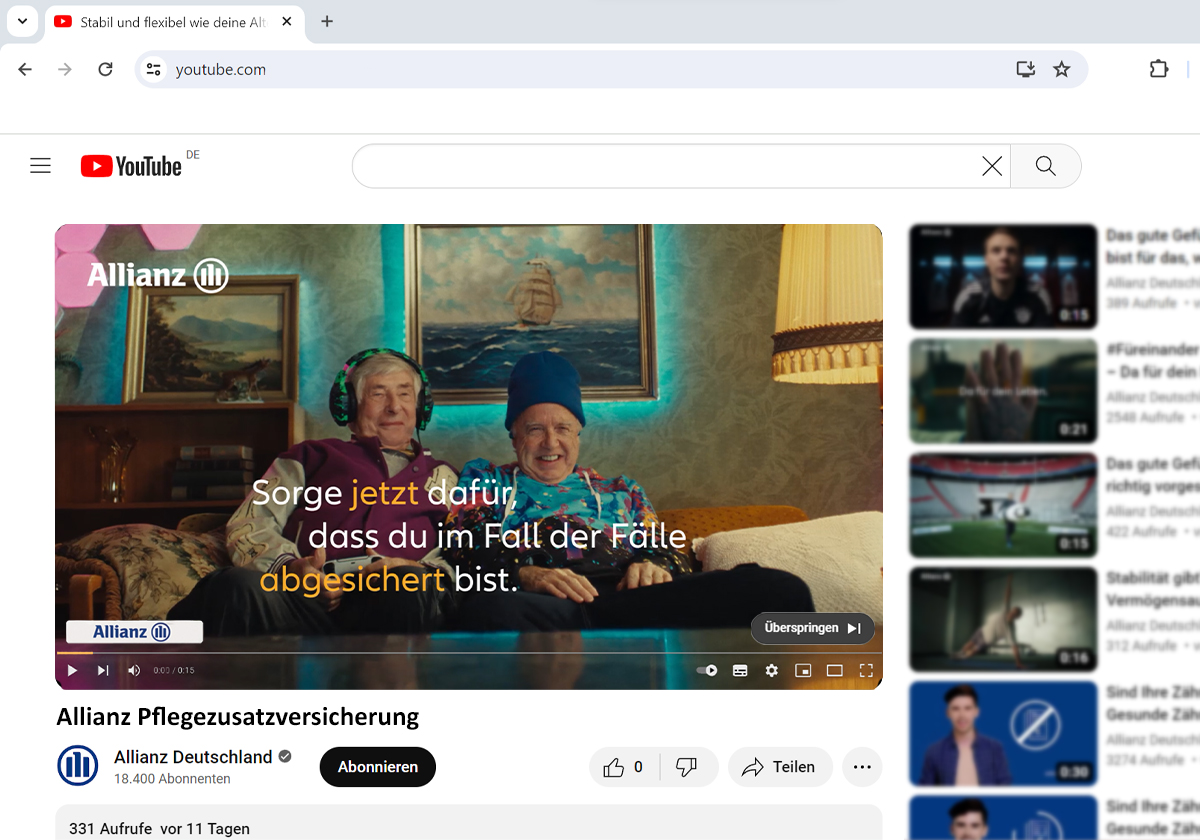Screen dimensions: 1200x840
Task: Submit search with magnifier button
Action: 1046,166
